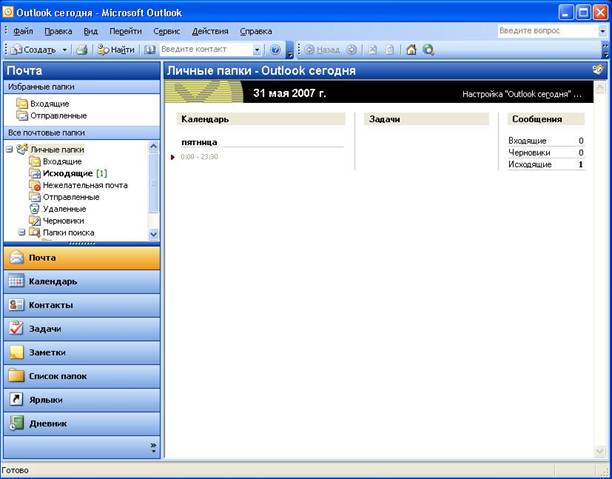Open the Journal (Дневник) pane
The image size is (612, 479).
(82, 424)
